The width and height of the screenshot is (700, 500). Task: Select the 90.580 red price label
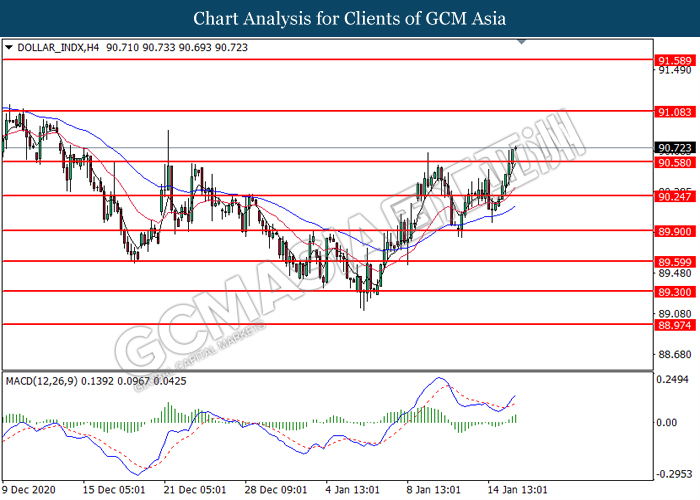click(x=673, y=161)
